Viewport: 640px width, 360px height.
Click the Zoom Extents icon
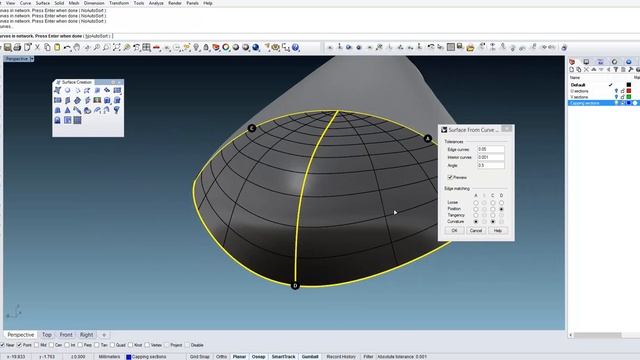[x=116, y=47]
